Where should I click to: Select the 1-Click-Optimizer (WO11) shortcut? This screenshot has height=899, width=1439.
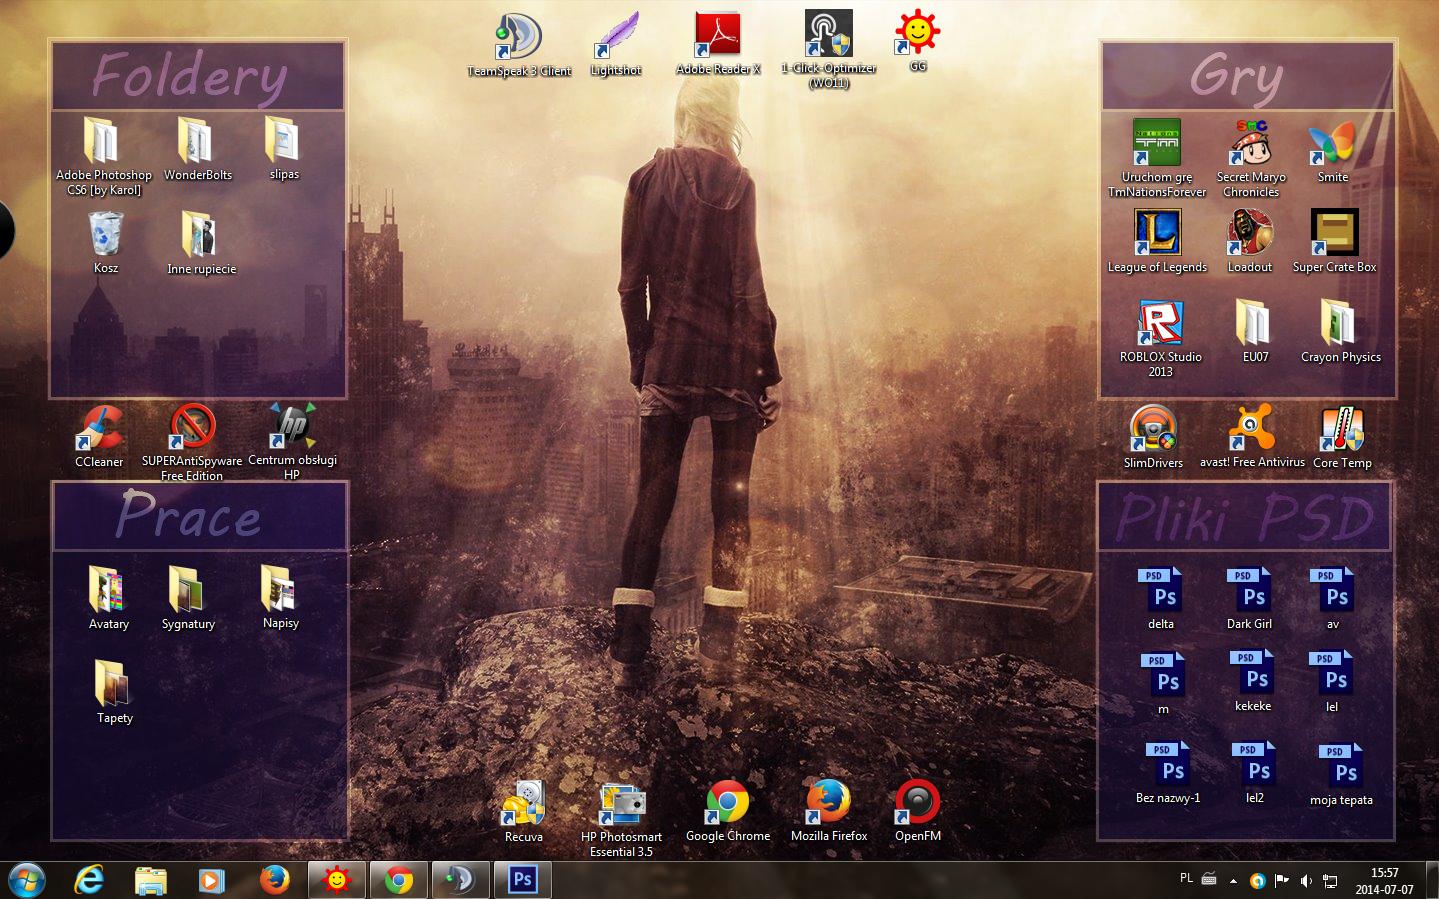tap(829, 49)
